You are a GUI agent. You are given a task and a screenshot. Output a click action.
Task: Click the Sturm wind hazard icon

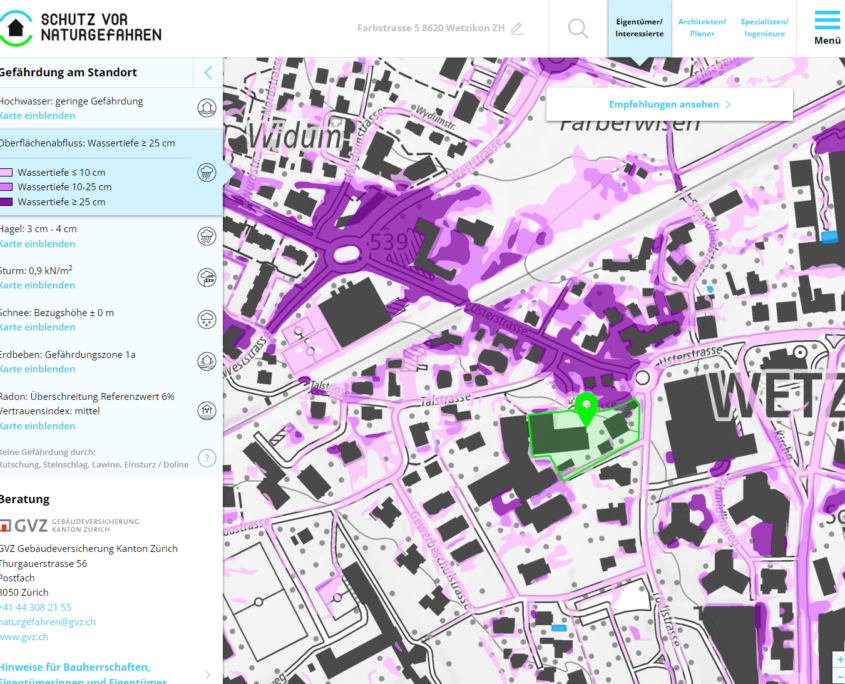tap(207, 278)
